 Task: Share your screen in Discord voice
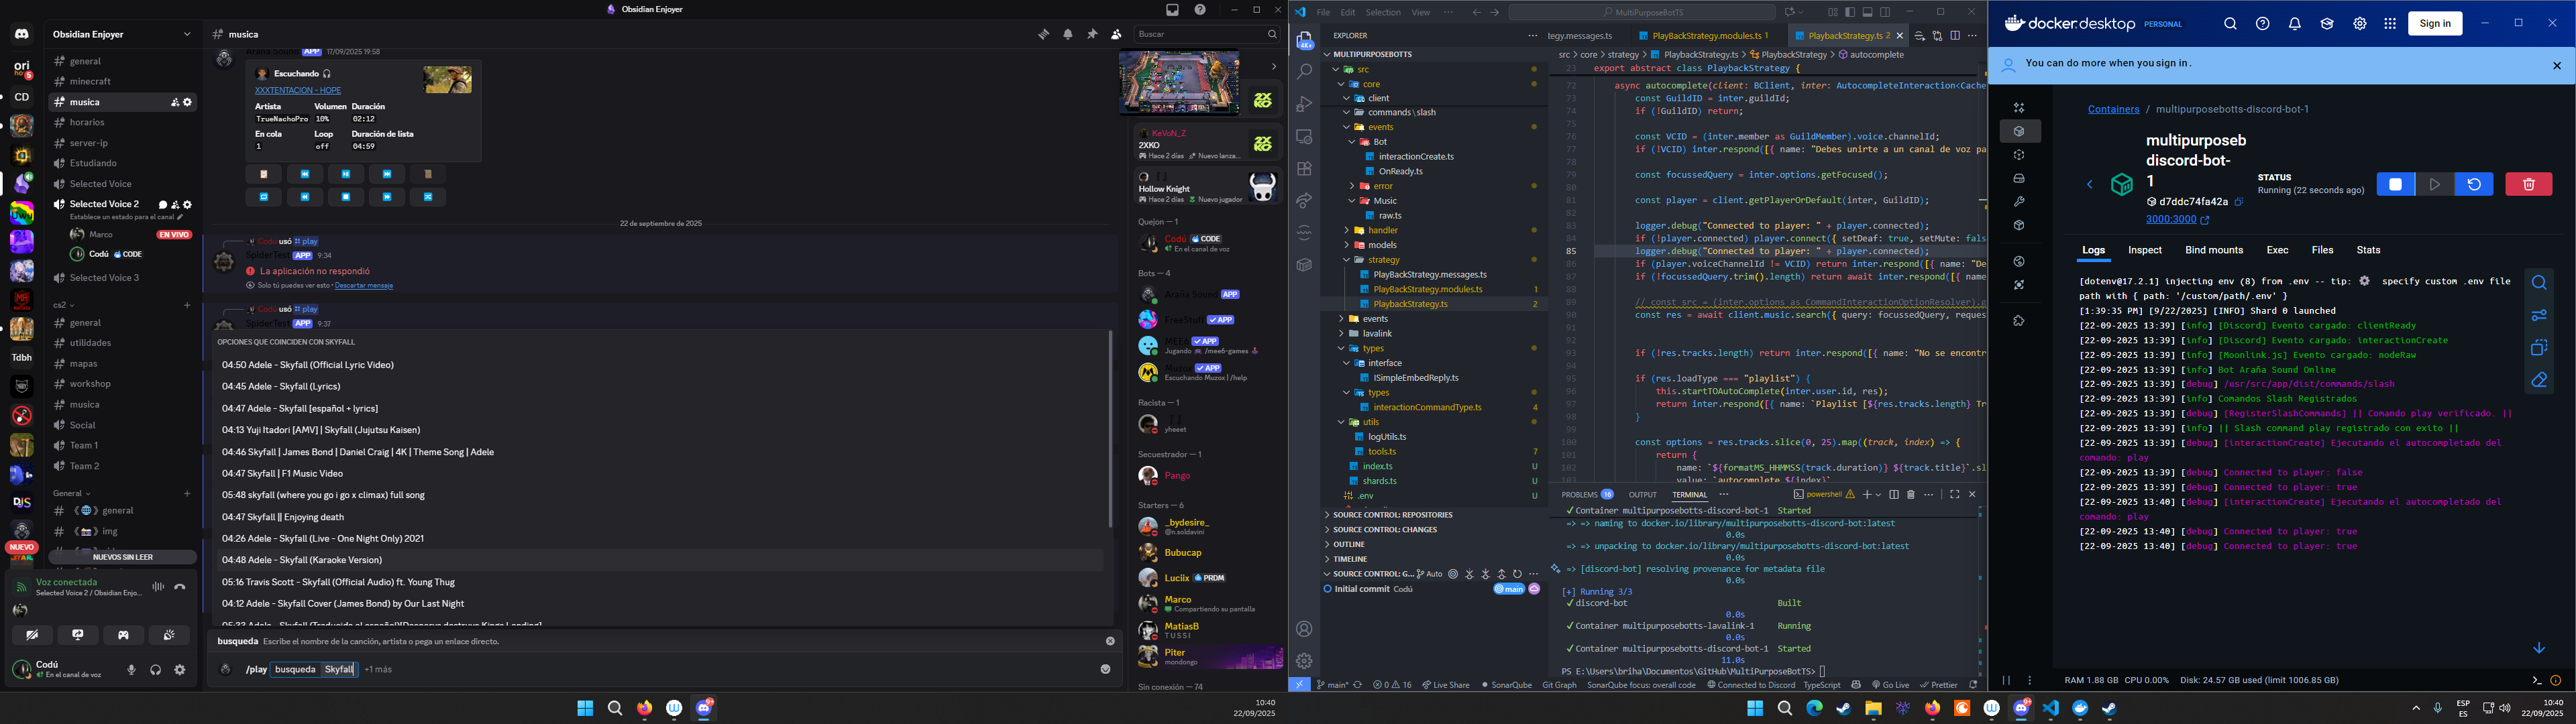click(78, 635)
